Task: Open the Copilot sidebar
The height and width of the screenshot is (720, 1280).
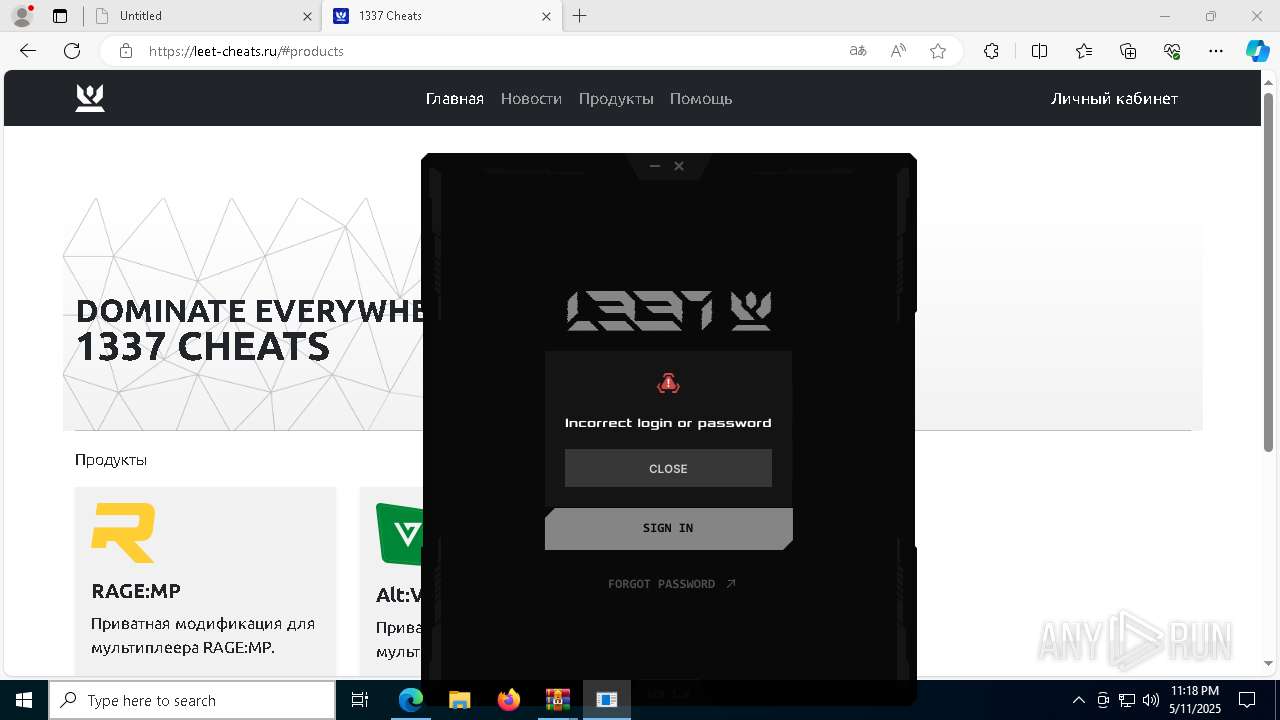Action: click(1257, 51)
